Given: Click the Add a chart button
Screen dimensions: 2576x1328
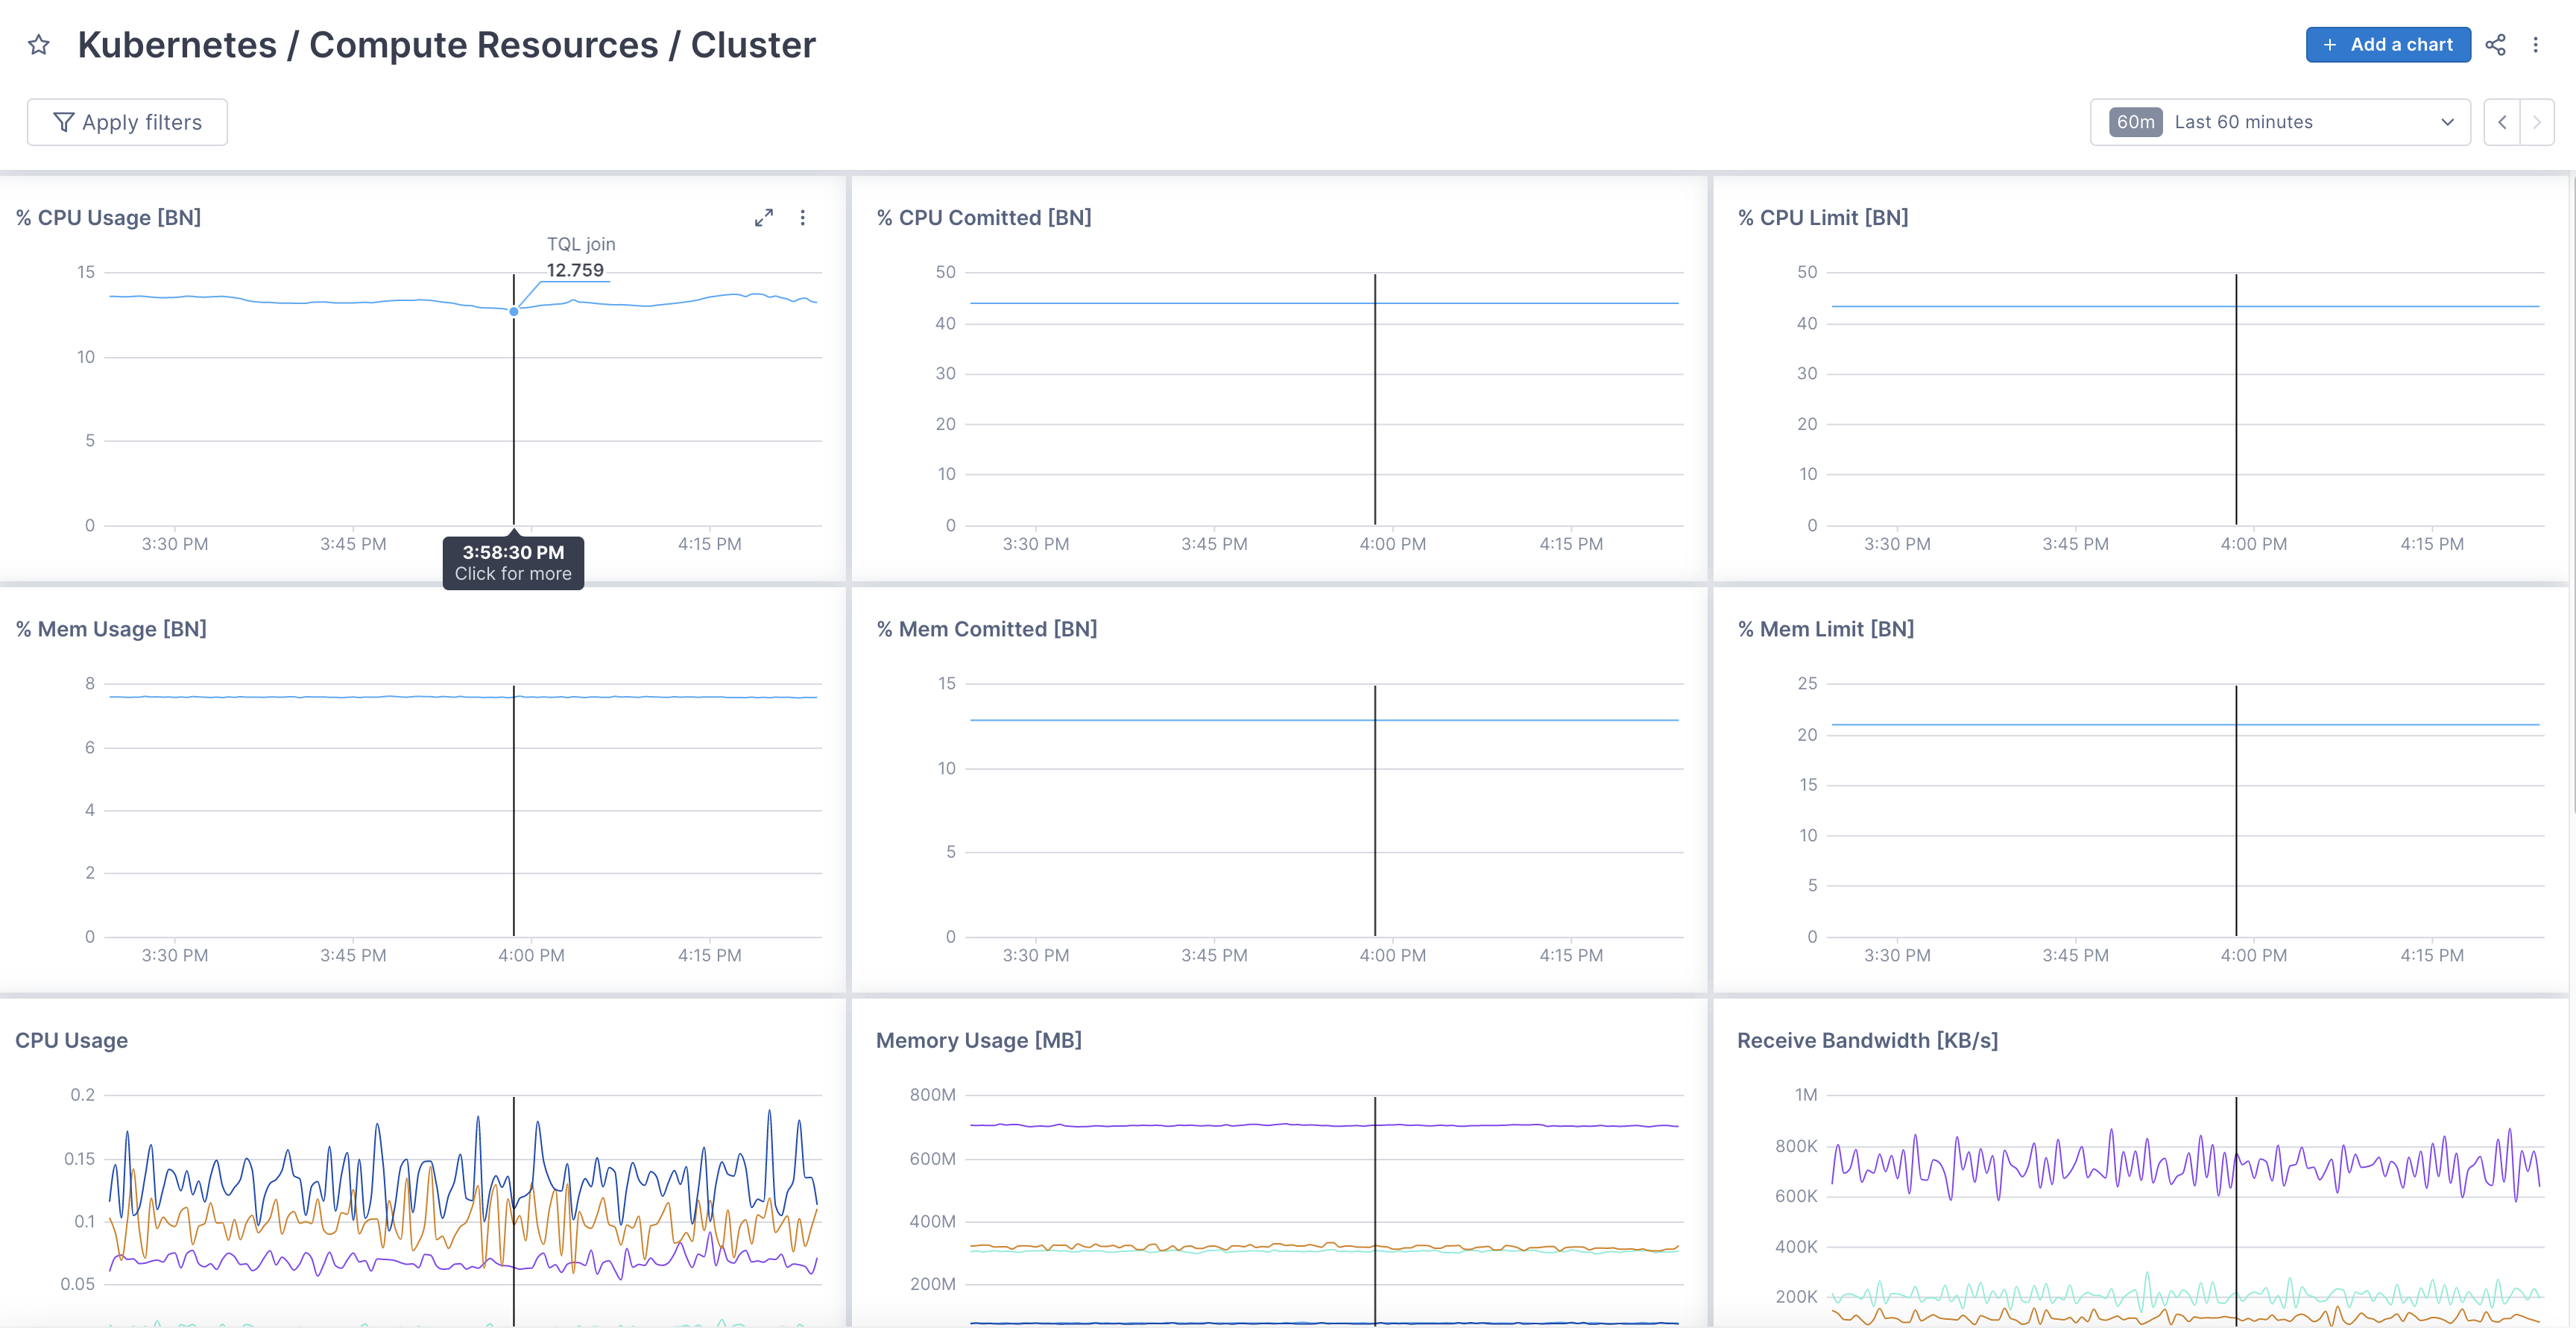Looking at the screenshot, I should 2388,44.
